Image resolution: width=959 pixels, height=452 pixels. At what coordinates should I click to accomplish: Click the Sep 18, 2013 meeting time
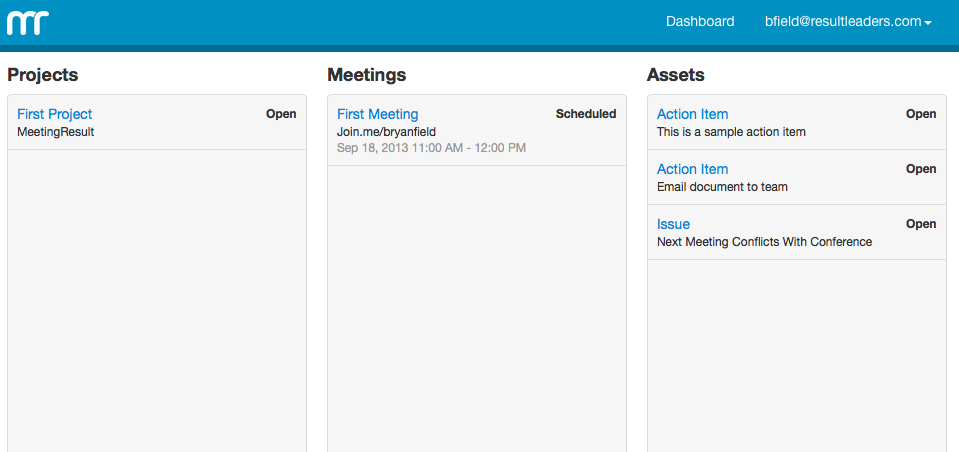pyautogui.click(x=431, y=148)
